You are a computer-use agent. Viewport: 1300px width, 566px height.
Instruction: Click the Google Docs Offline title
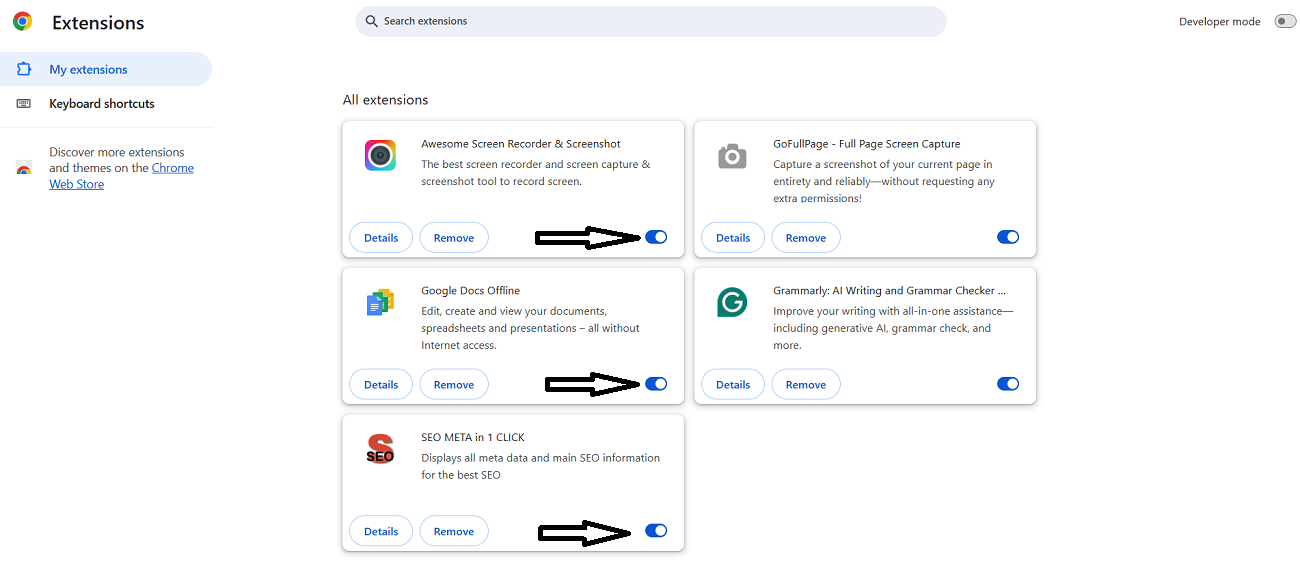click(x=471, y=291)
